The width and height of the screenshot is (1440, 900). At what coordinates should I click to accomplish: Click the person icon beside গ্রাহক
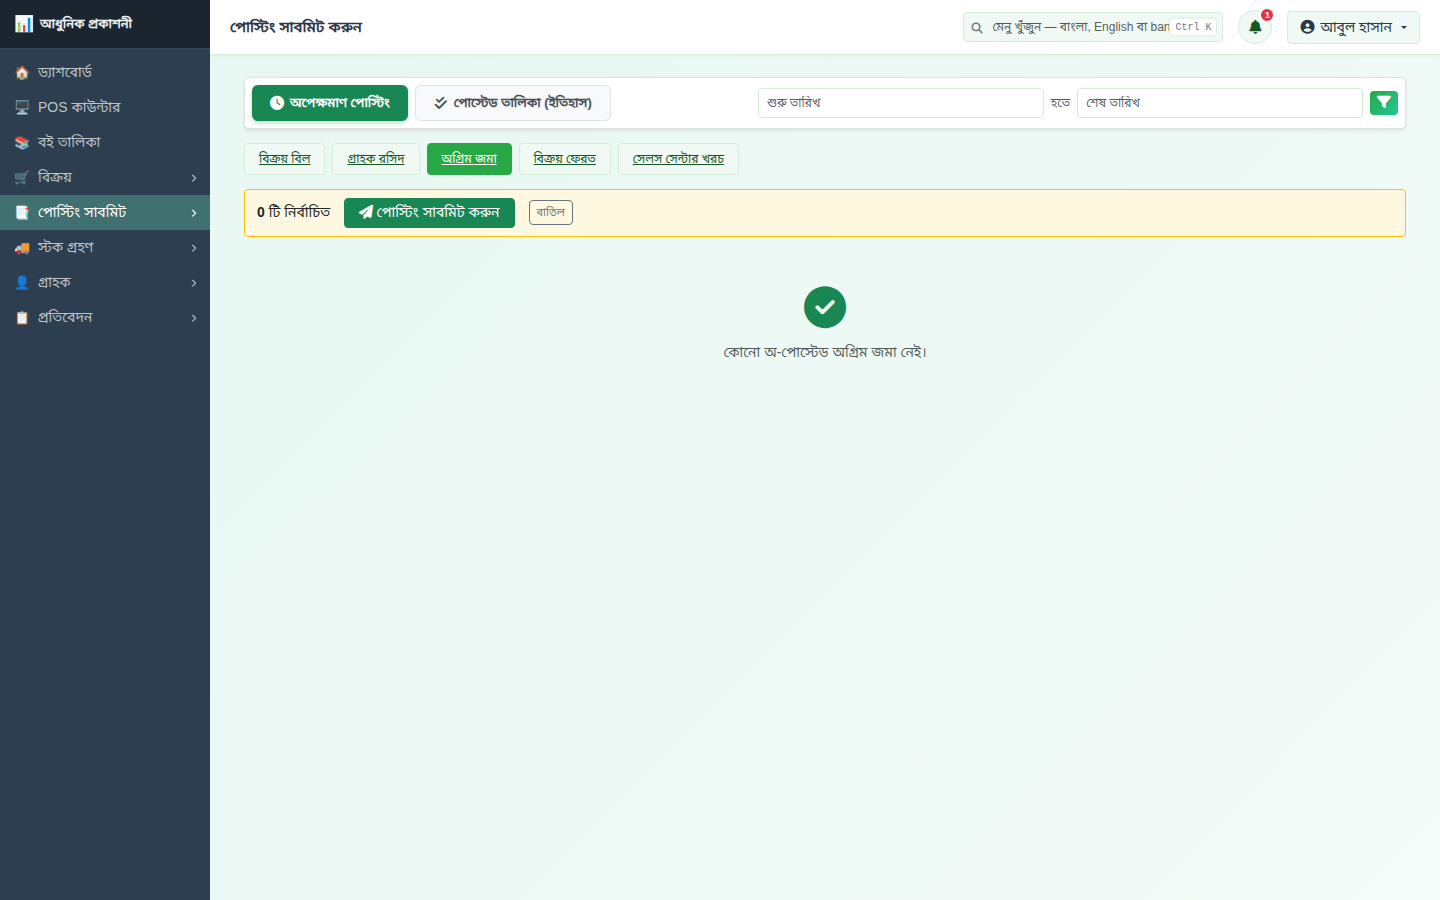pos(22,283)
